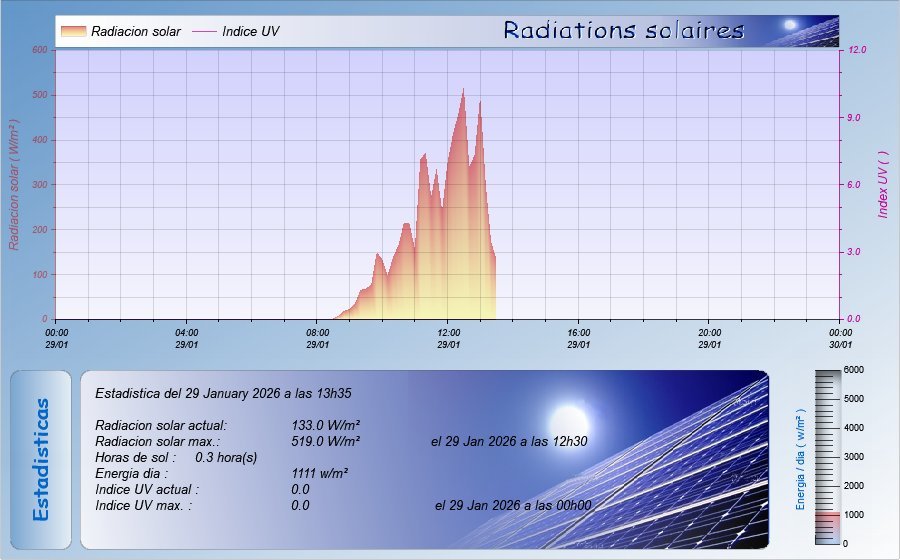Click the Horas de sol 0.3 hora(s) line
This screenshot has width=900, height=560.
pyautogui.click(x=176, y=457)
